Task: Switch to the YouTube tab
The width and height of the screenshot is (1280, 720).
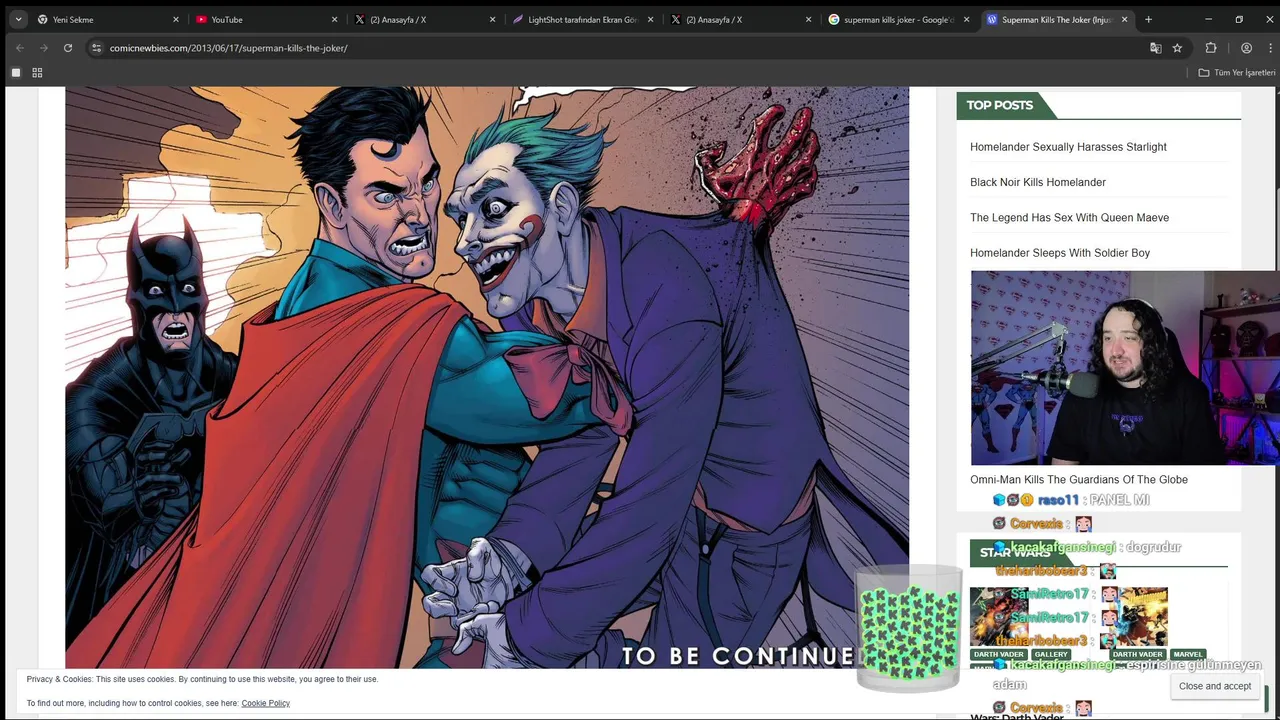Action: point(267,19)
